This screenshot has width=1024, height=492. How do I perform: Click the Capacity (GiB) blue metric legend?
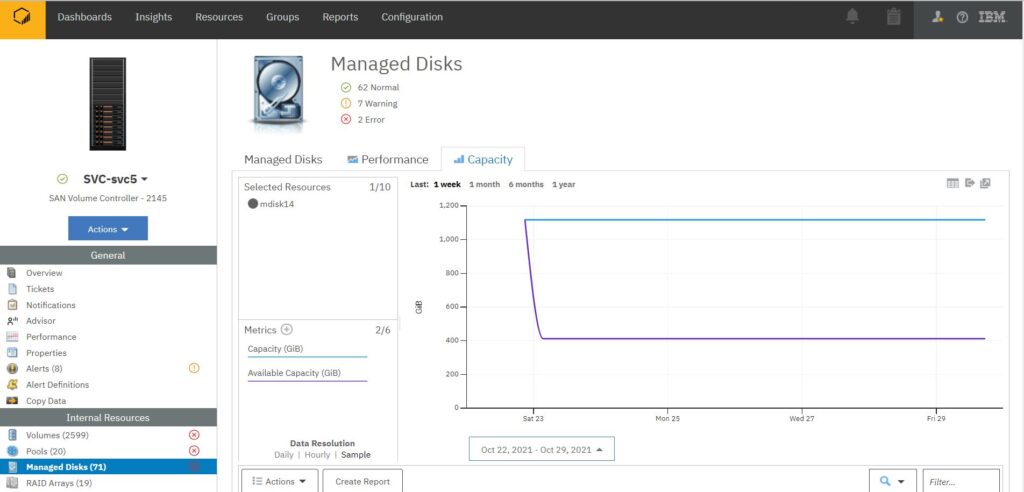308,350
